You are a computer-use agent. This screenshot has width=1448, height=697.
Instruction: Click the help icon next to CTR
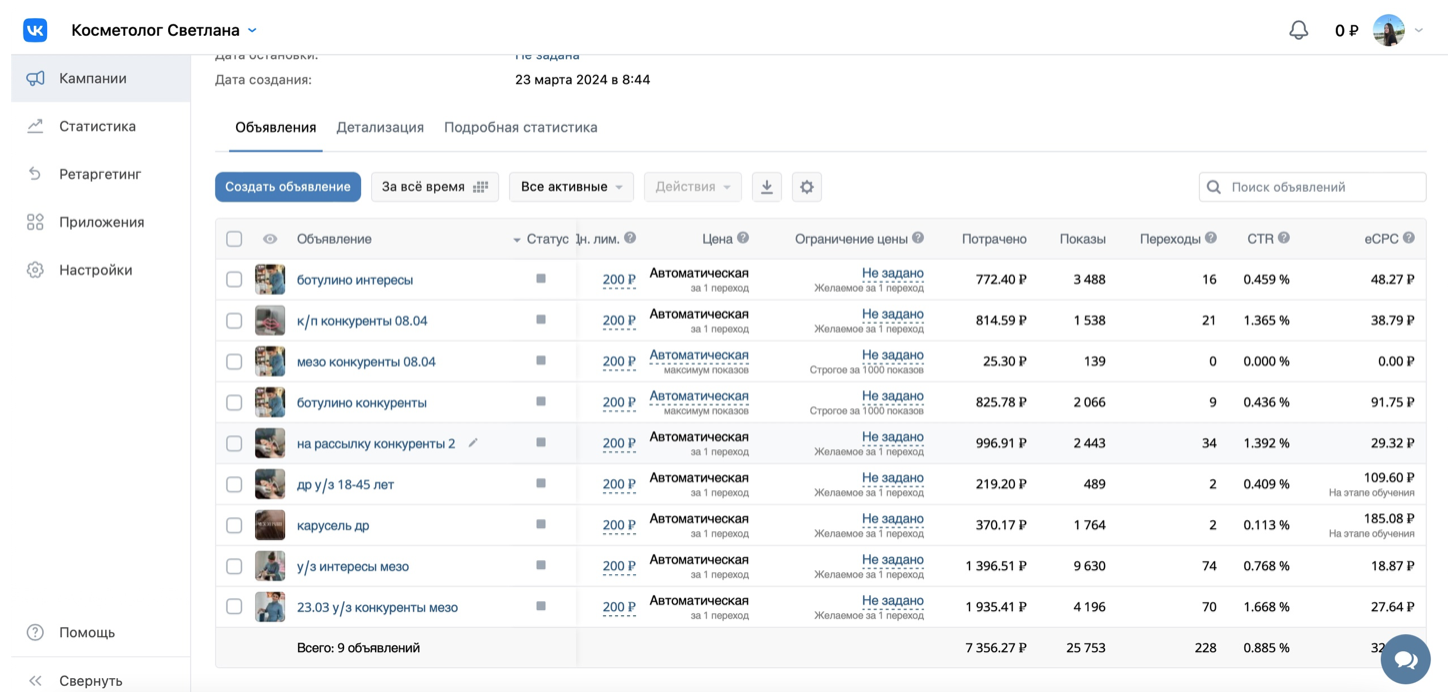(1284, 238)
